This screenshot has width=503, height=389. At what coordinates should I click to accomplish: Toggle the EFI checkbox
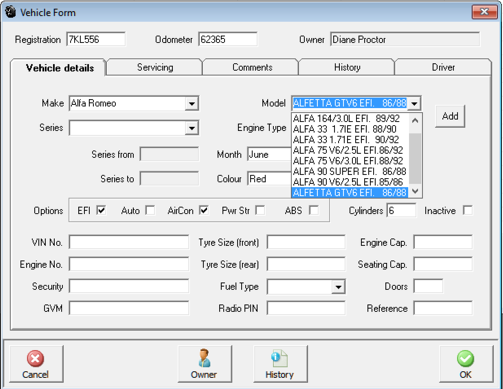tap(101, 210)
